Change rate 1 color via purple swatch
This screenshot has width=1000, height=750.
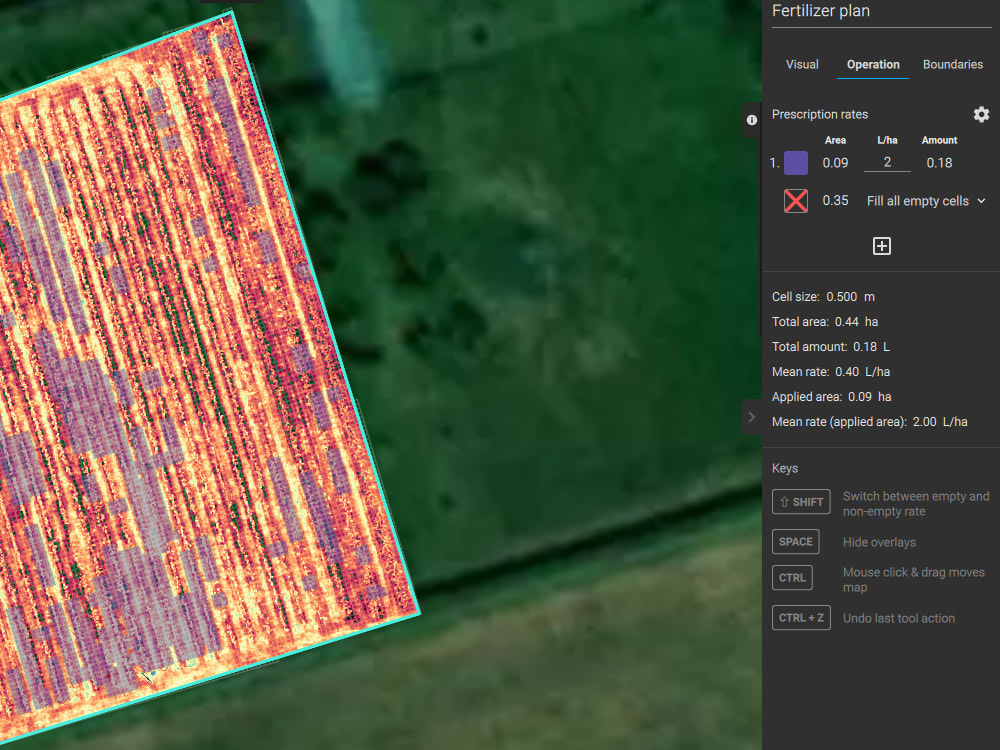click(795, 162)
